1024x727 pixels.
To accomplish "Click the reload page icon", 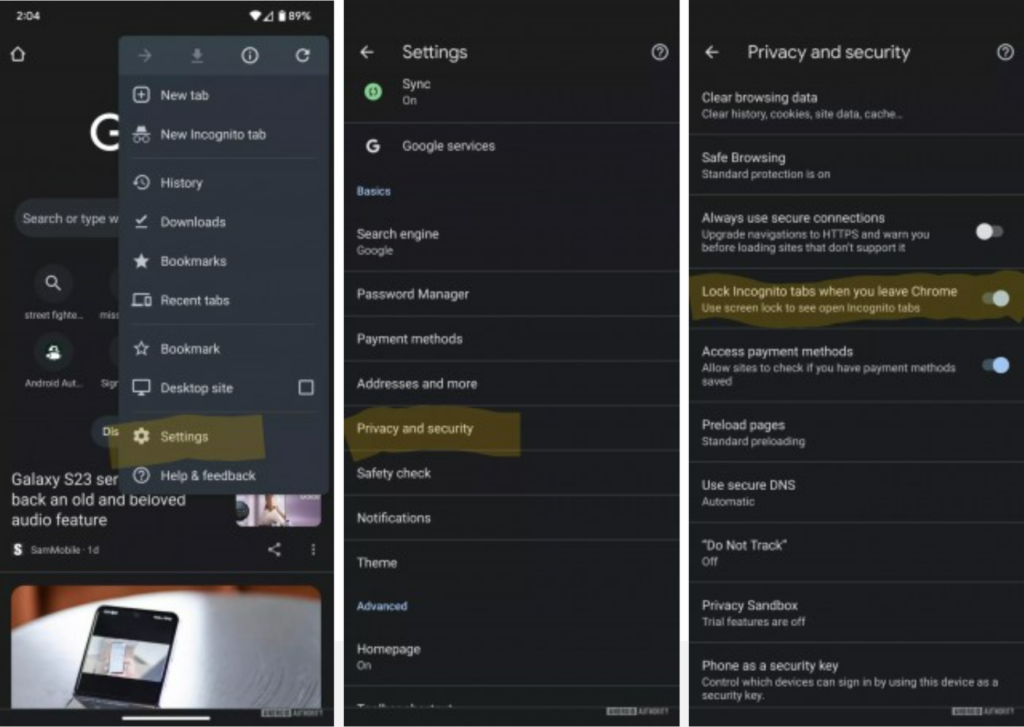I will pos(302,56).
